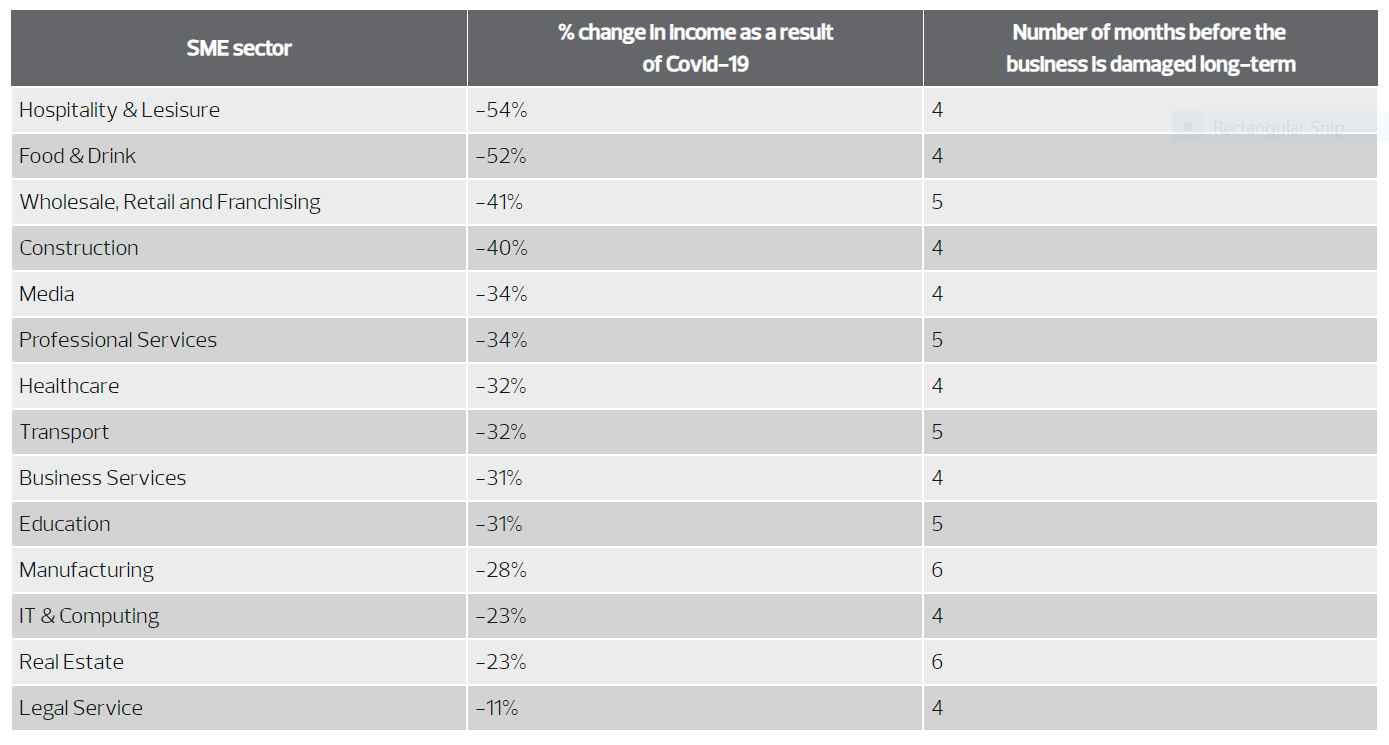Click the Education sector cell
Viewport: 1389px width, 745px height.
point(65,524)
